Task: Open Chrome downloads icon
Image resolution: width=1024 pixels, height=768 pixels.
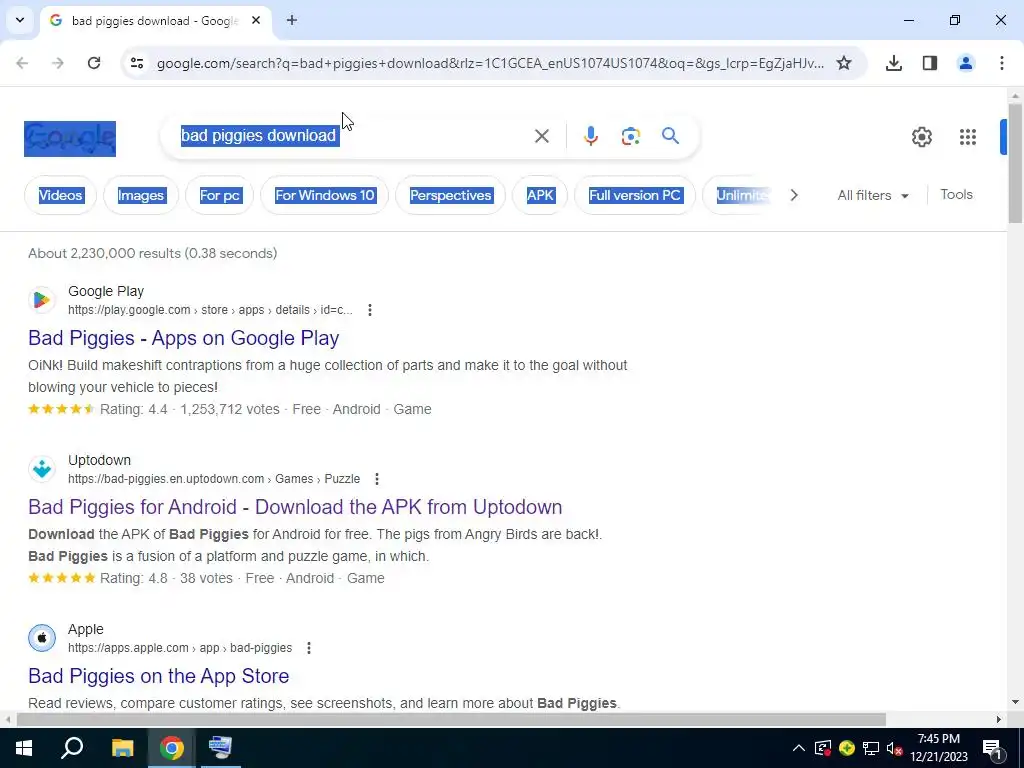Action: point(894,63)
